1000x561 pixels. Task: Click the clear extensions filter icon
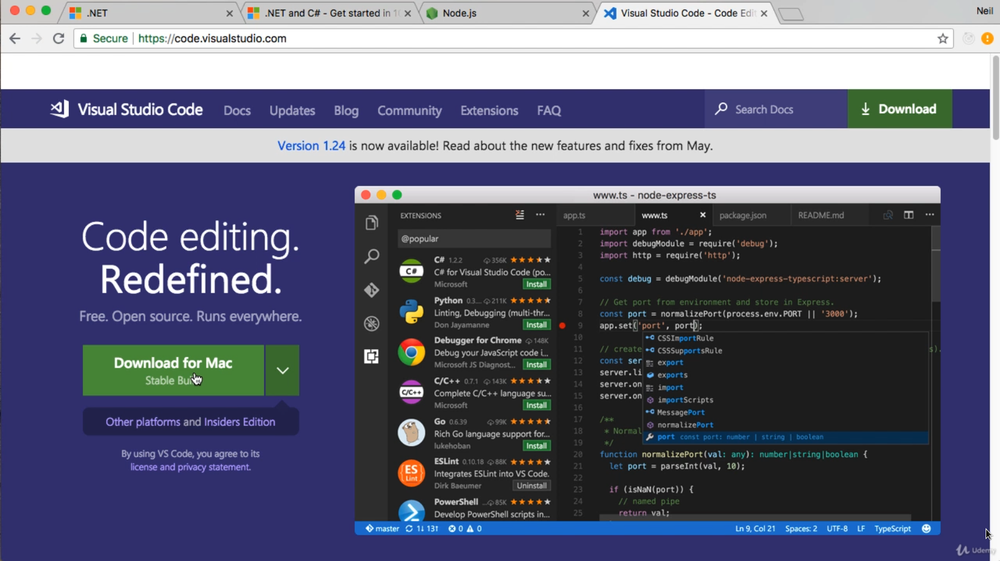coord(520,215)
